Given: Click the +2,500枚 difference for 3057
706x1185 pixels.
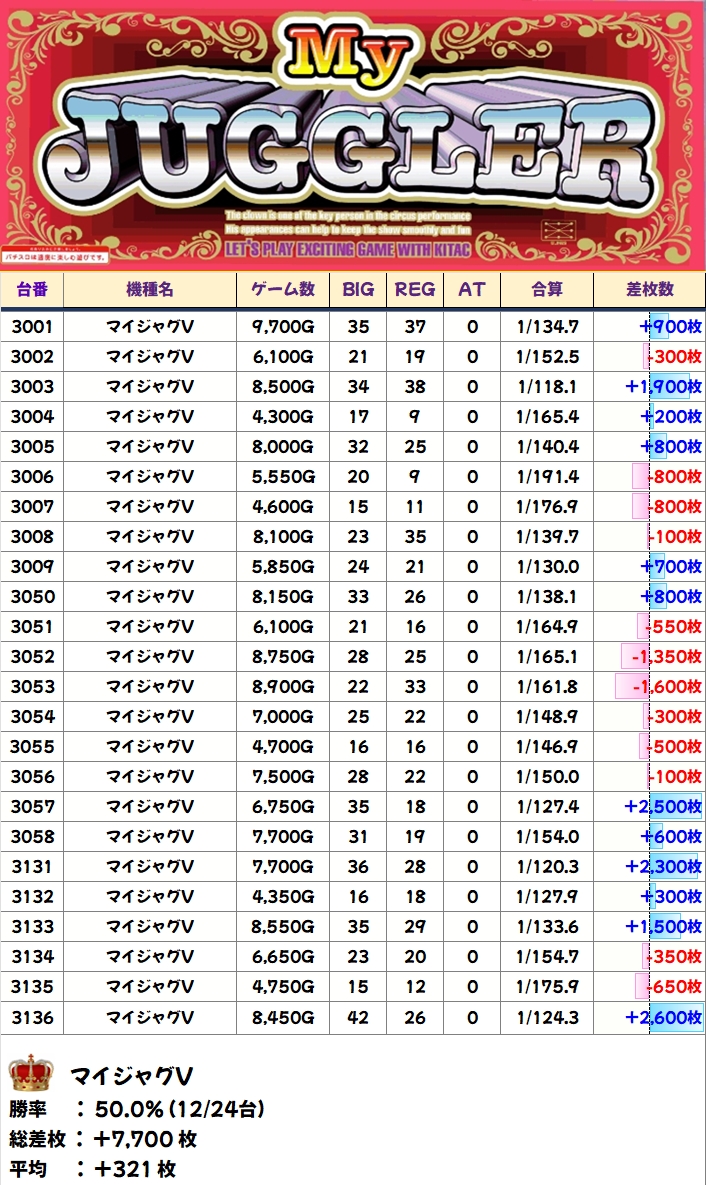Looking at the screenshot, I should 664,806.
